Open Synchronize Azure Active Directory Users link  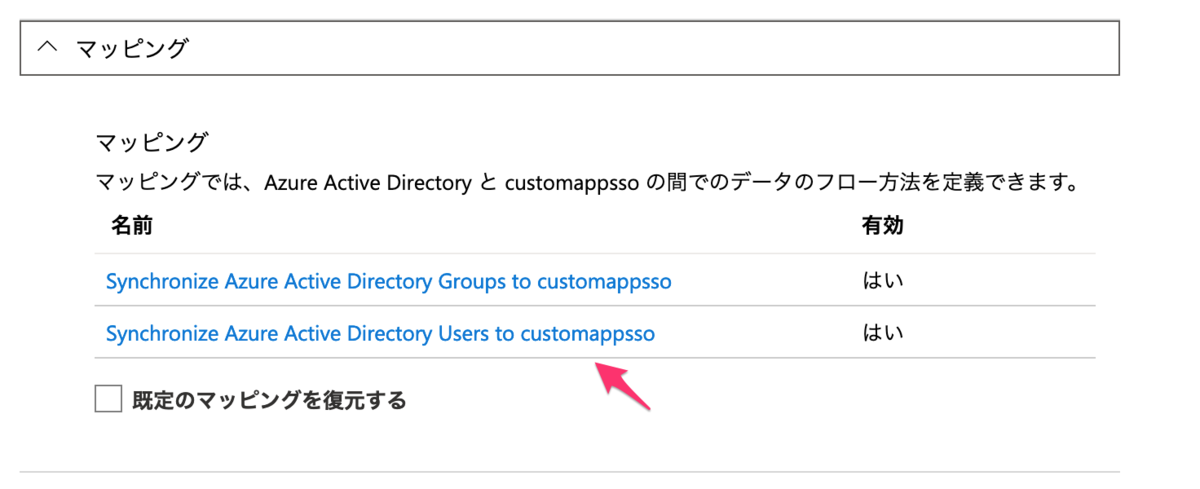(x=380, y=333)
